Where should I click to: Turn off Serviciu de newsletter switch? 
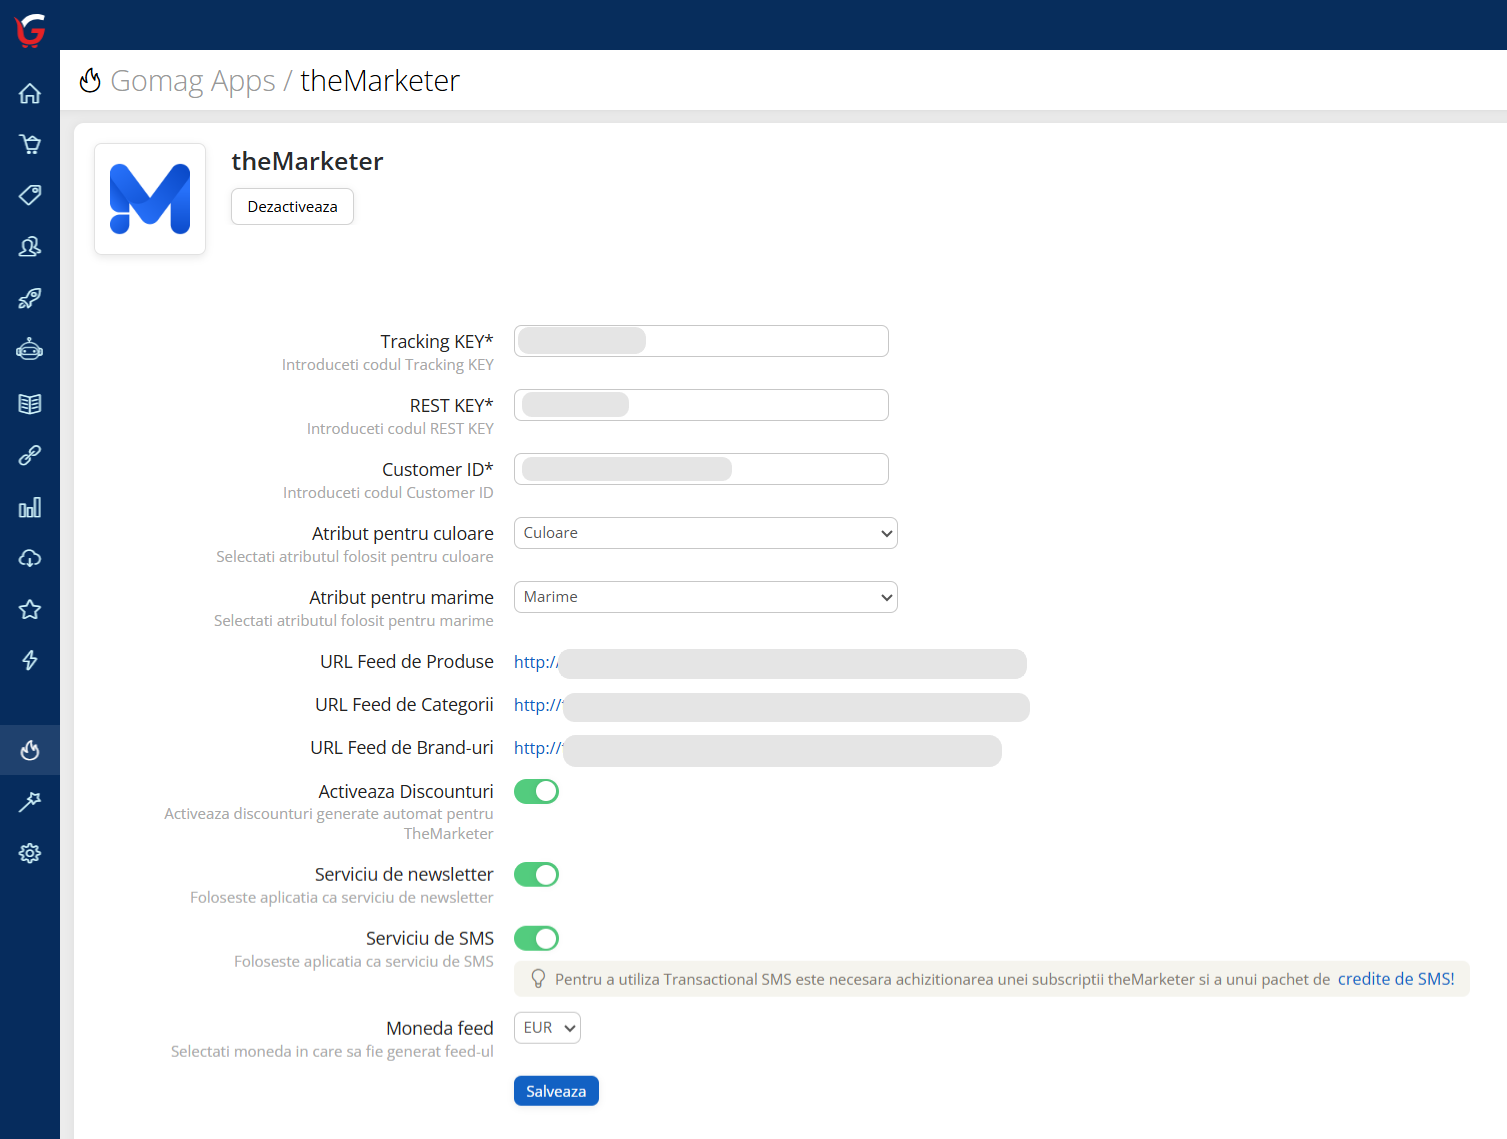click(x=536, y=875)
